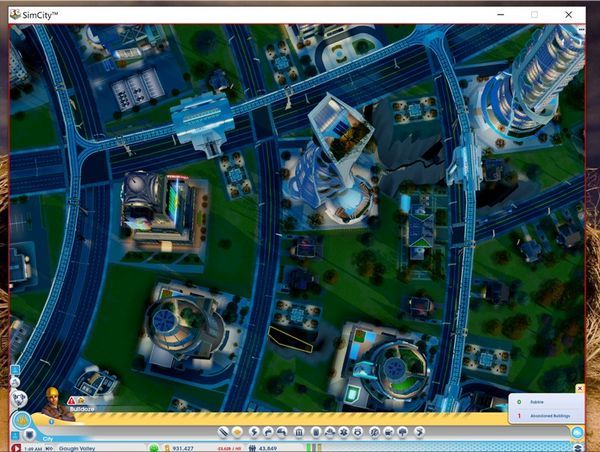Click the blue square icon at the panel's bottom-left
Viewport: 600px width, 452px height.
(15, 436)
